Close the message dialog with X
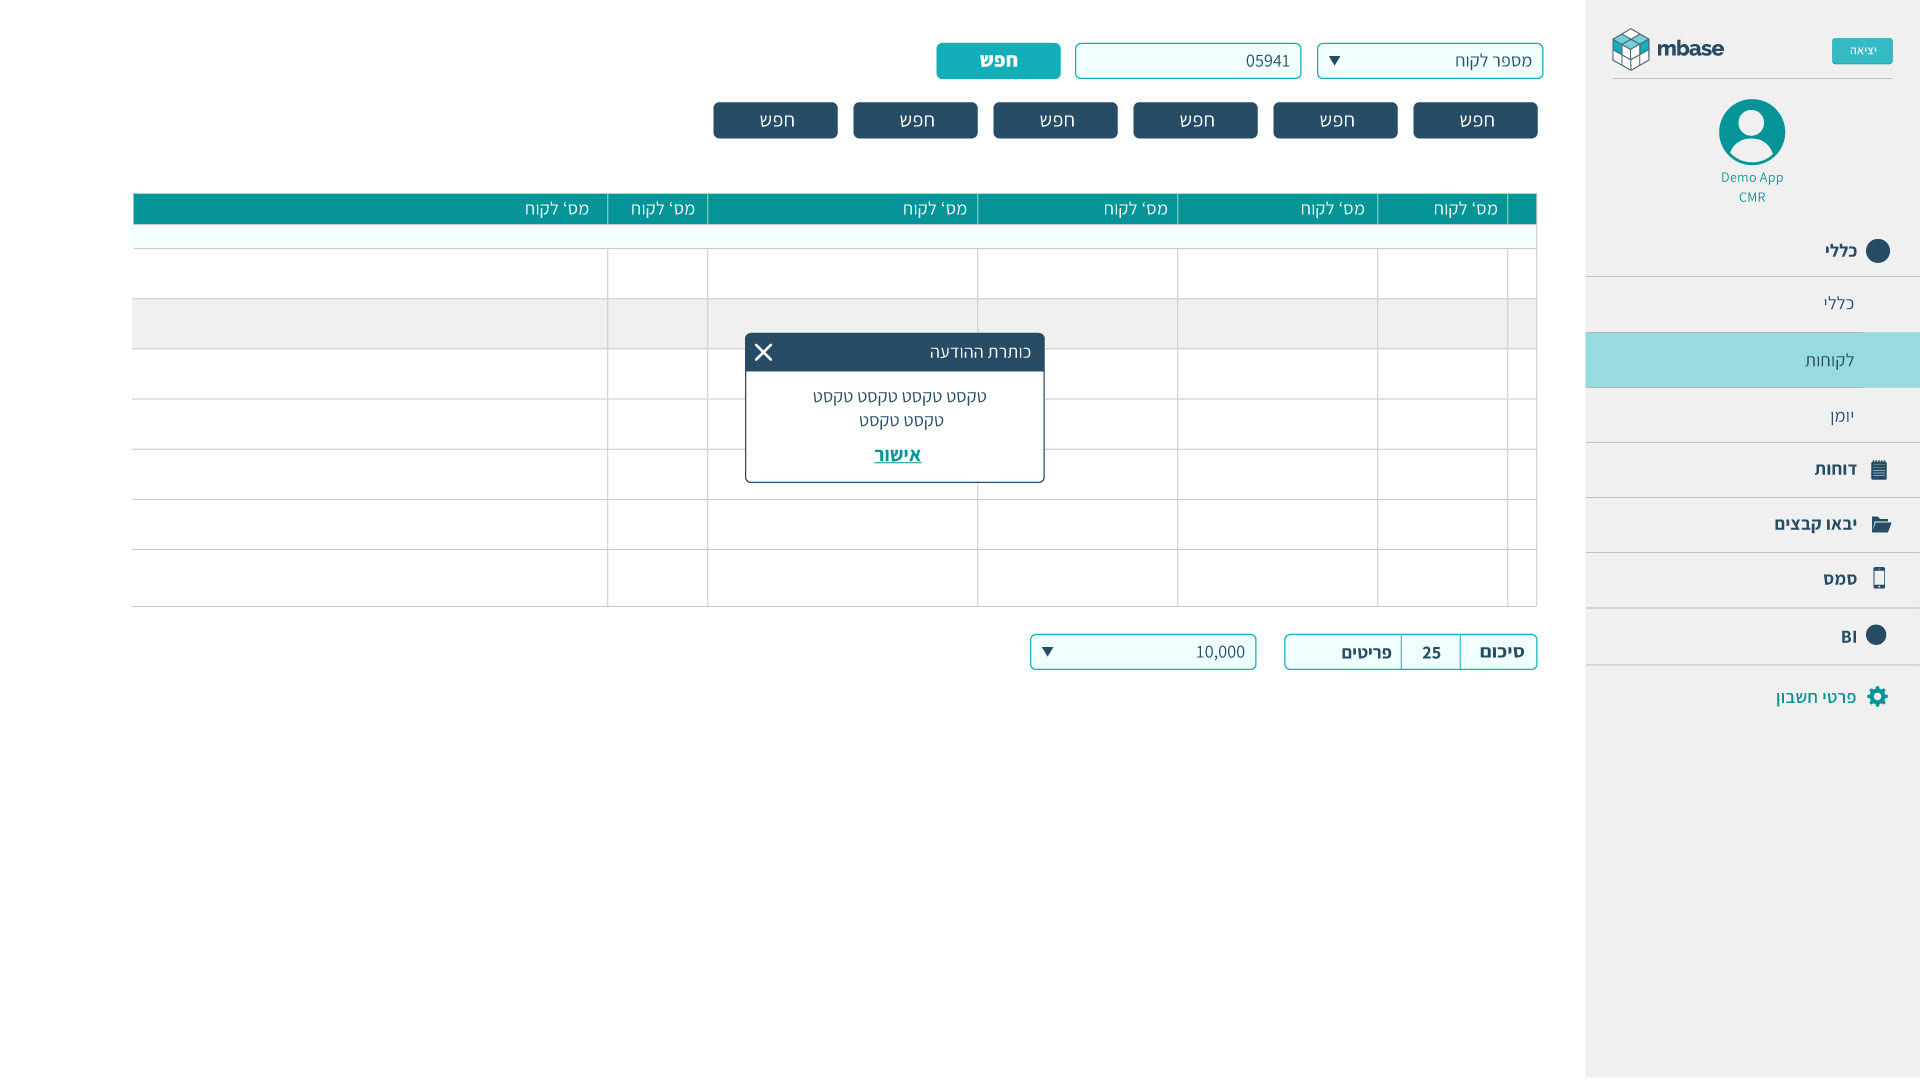This screenshot has width=1920, height=1080. (x=763, y=352)
